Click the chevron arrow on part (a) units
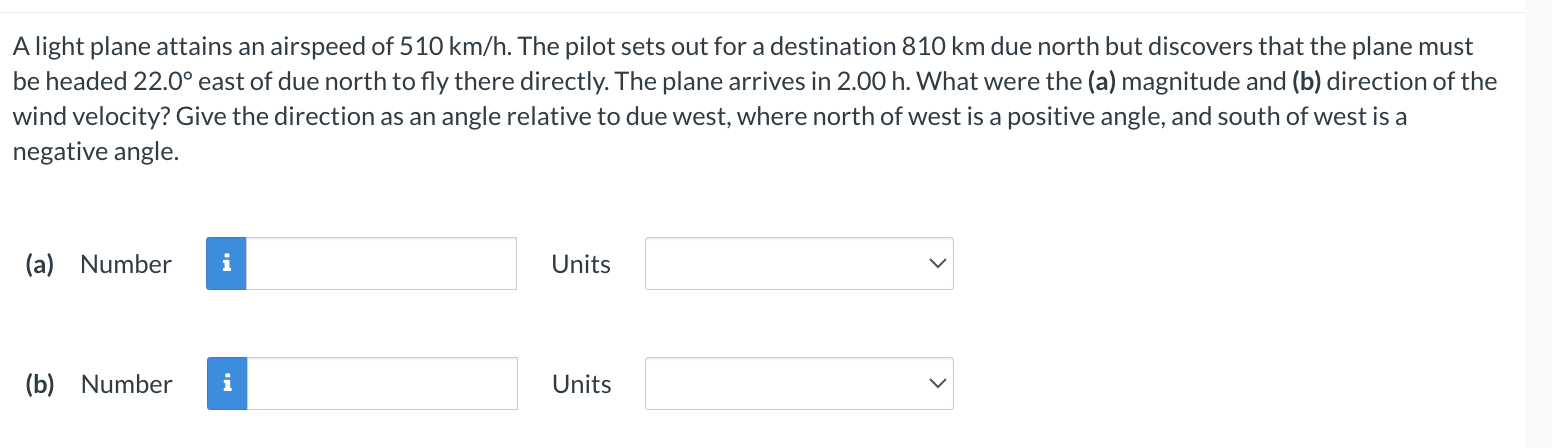This screenshot has width=1552, height=448. click(936, 264)
